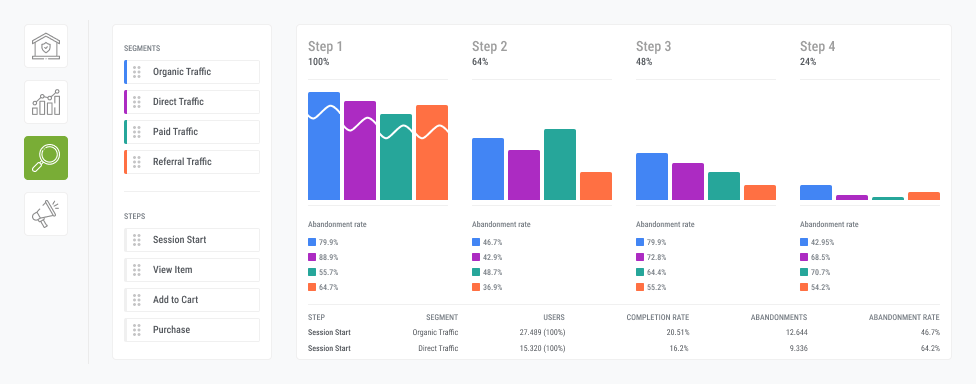Choose the View Item step

click(192, 270)
